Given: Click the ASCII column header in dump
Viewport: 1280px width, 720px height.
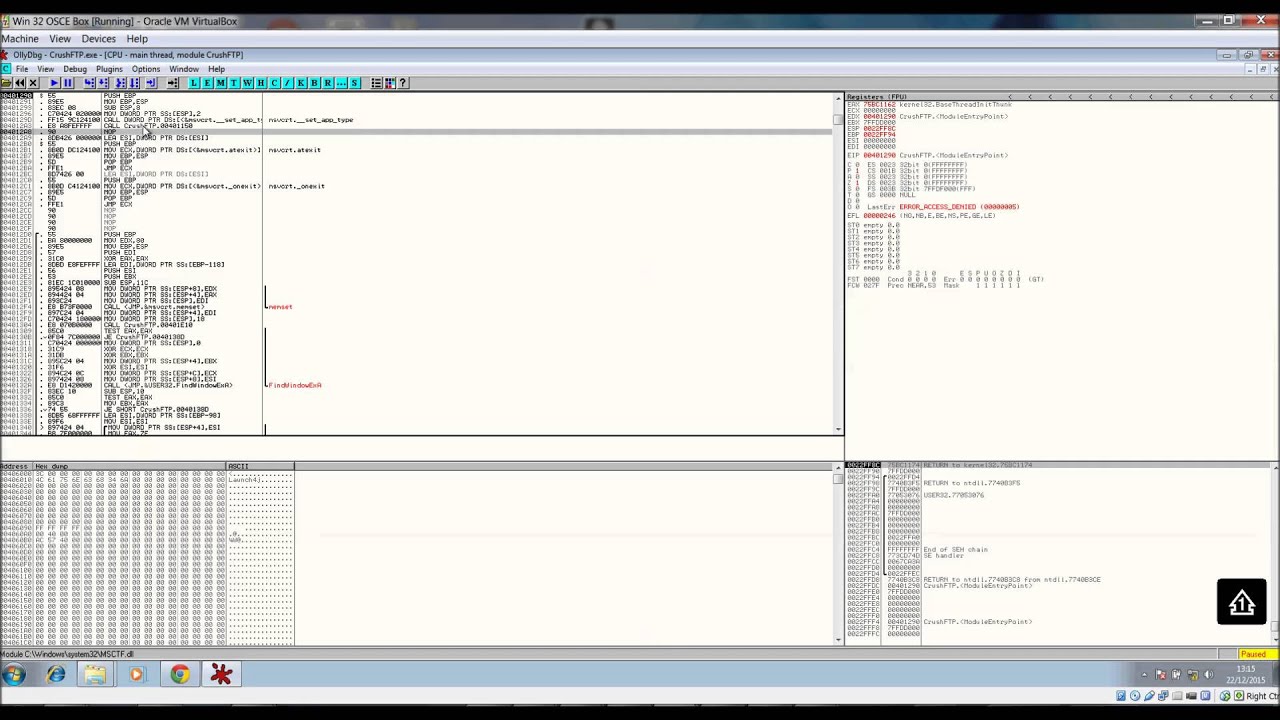Looking at the screenshot, I should 260,467.
